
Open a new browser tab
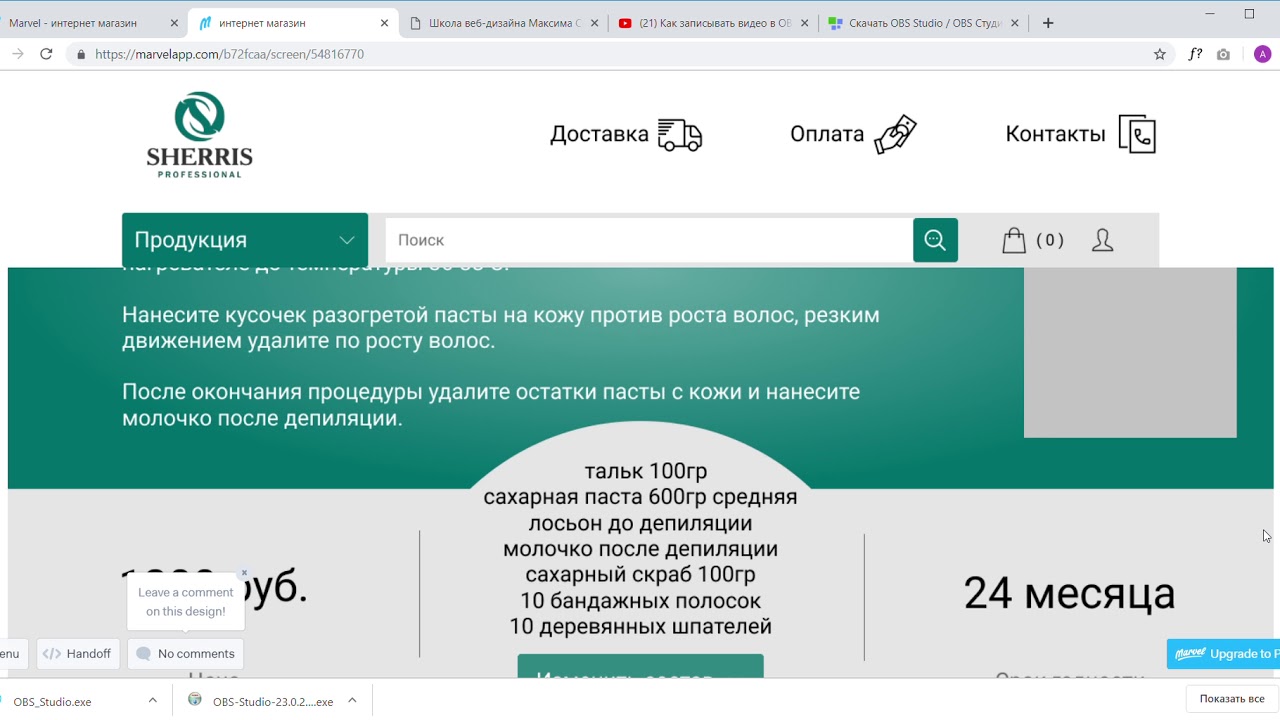click(1048, 23)
